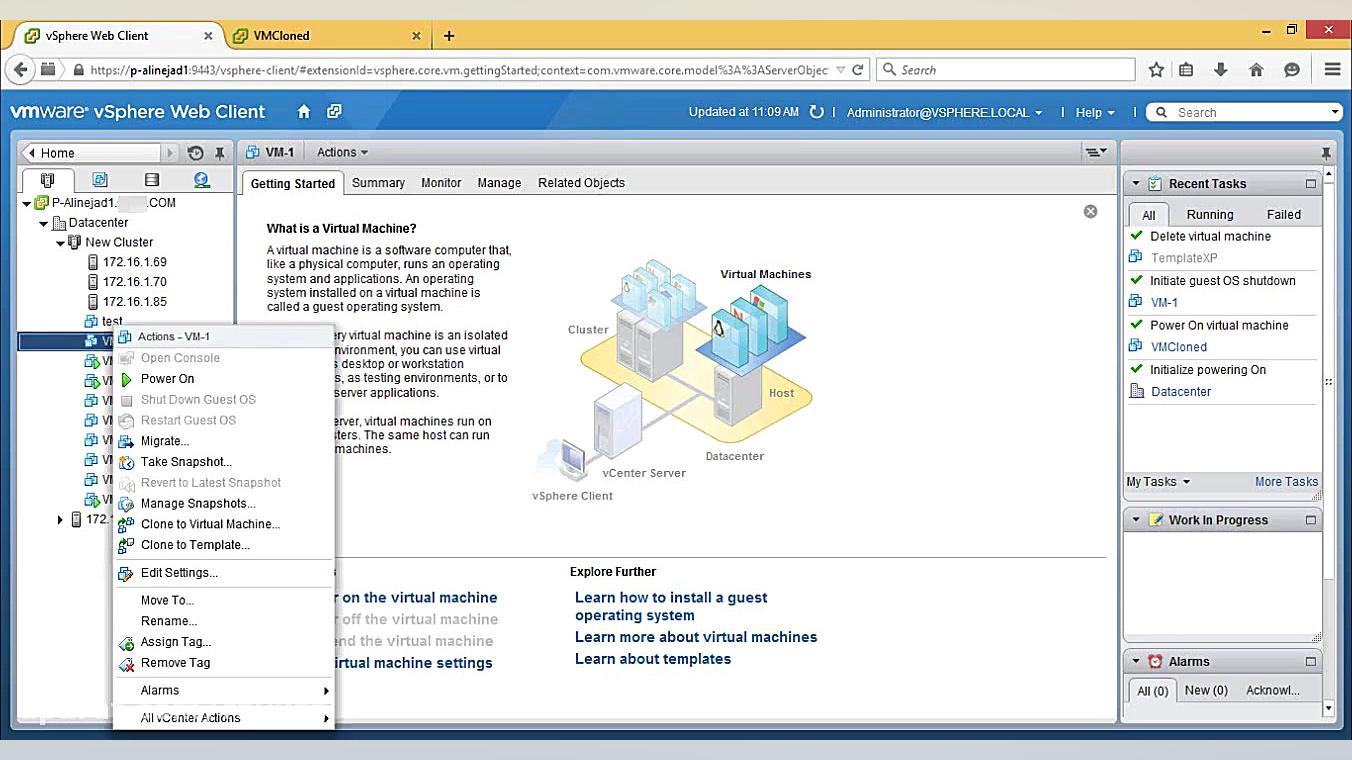The height and width of the screenshot is (760, 1352).
Task: Click the Take Snapshot icon in the menu
Action: click(x=126, y=462)
